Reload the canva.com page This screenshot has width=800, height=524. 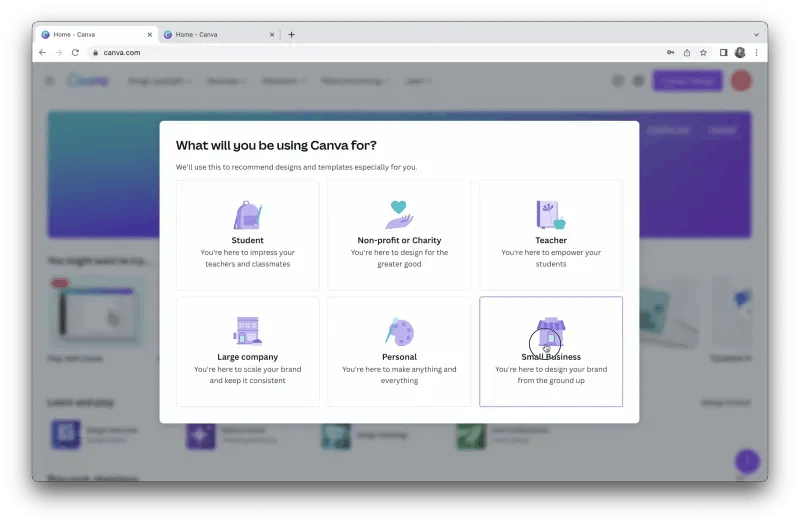coord(76,53)
